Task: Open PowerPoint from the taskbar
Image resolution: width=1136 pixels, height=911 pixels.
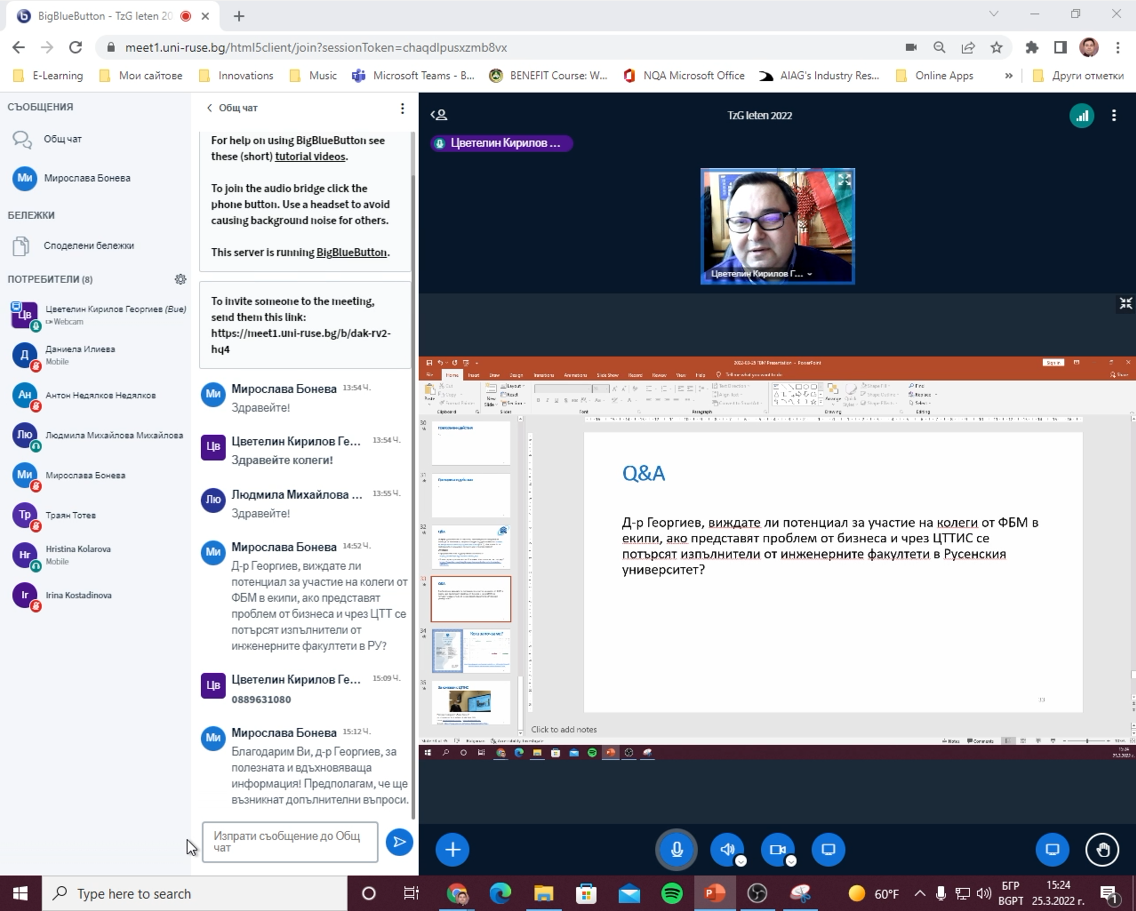Action: tap(713, 893)
